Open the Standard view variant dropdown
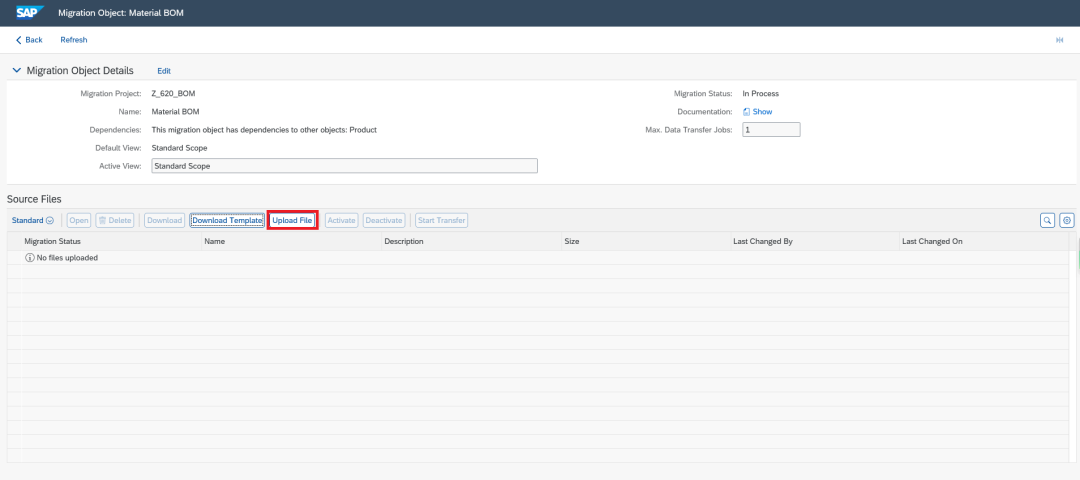The image size is (1080, 480). pyautogui.click(x=33, y=220)
